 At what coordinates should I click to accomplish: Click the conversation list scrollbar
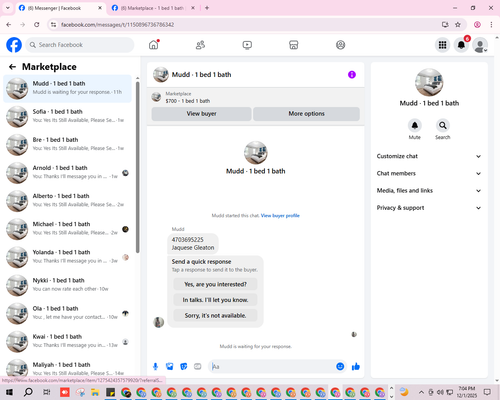click(x=137, y=167)
